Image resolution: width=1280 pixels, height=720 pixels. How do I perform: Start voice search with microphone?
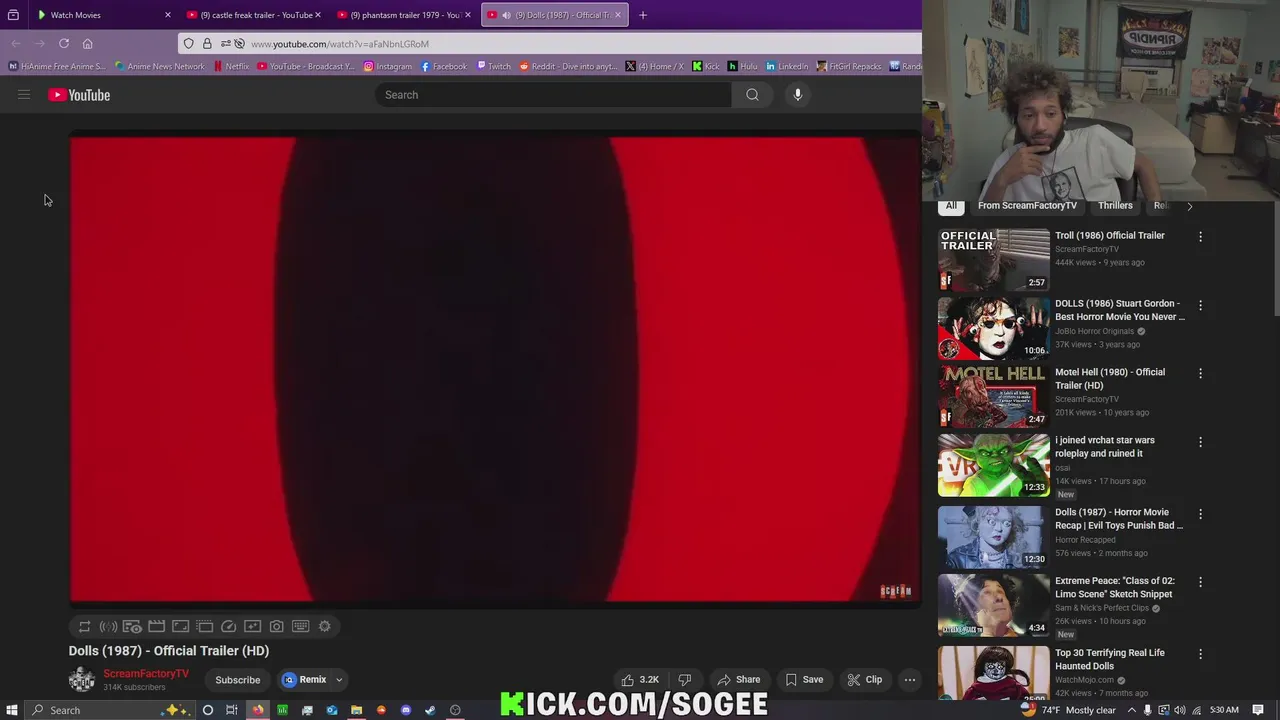click(x=797, y=95)
